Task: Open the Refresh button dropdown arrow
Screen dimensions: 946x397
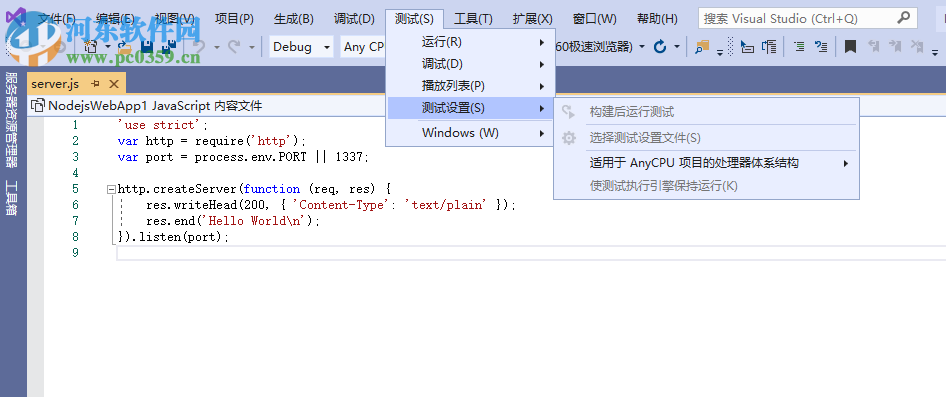Action: [677, 46]
